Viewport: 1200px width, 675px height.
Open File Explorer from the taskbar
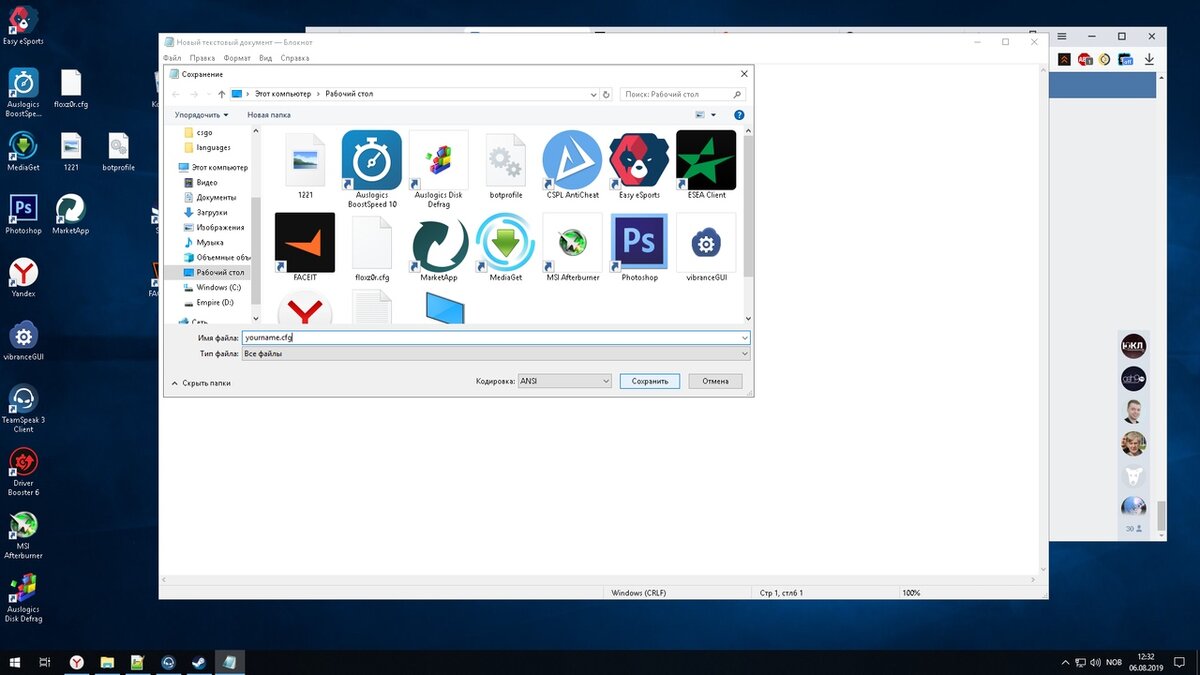[106, 662]
